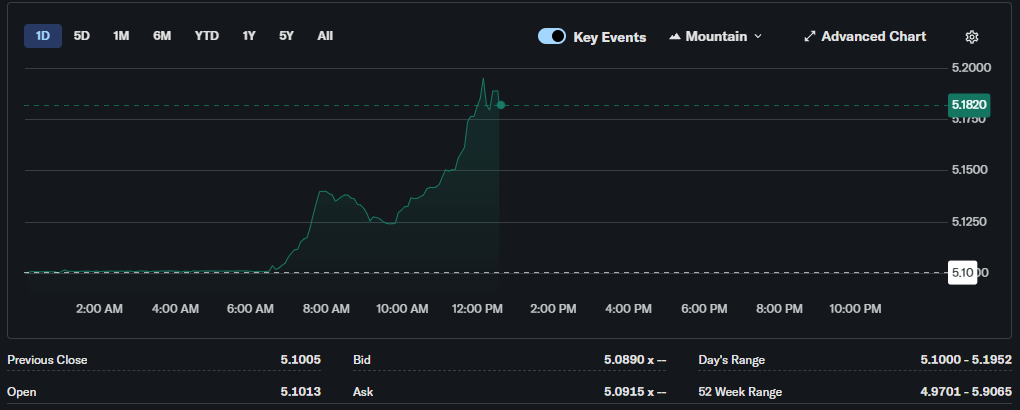This screenshot has height=410, width=1020.
Task: Expand the Mountain chart type dropdown
Action: tap(757, 37)
